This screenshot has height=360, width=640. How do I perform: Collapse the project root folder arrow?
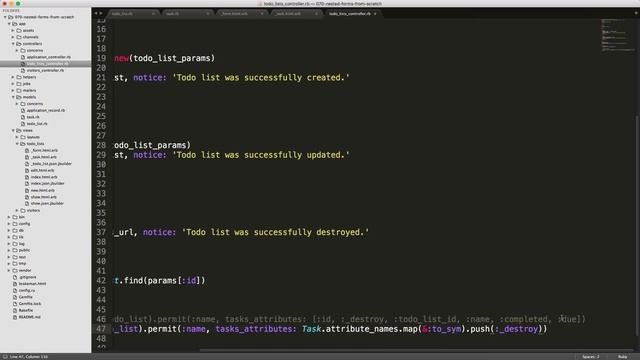(5, 17)
